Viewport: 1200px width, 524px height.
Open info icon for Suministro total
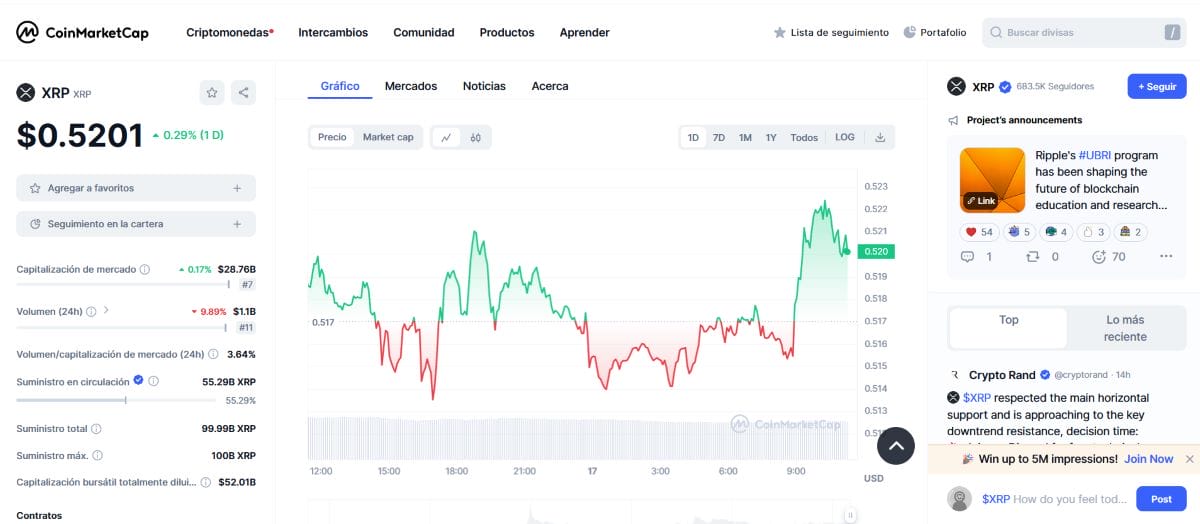[96, 428]
